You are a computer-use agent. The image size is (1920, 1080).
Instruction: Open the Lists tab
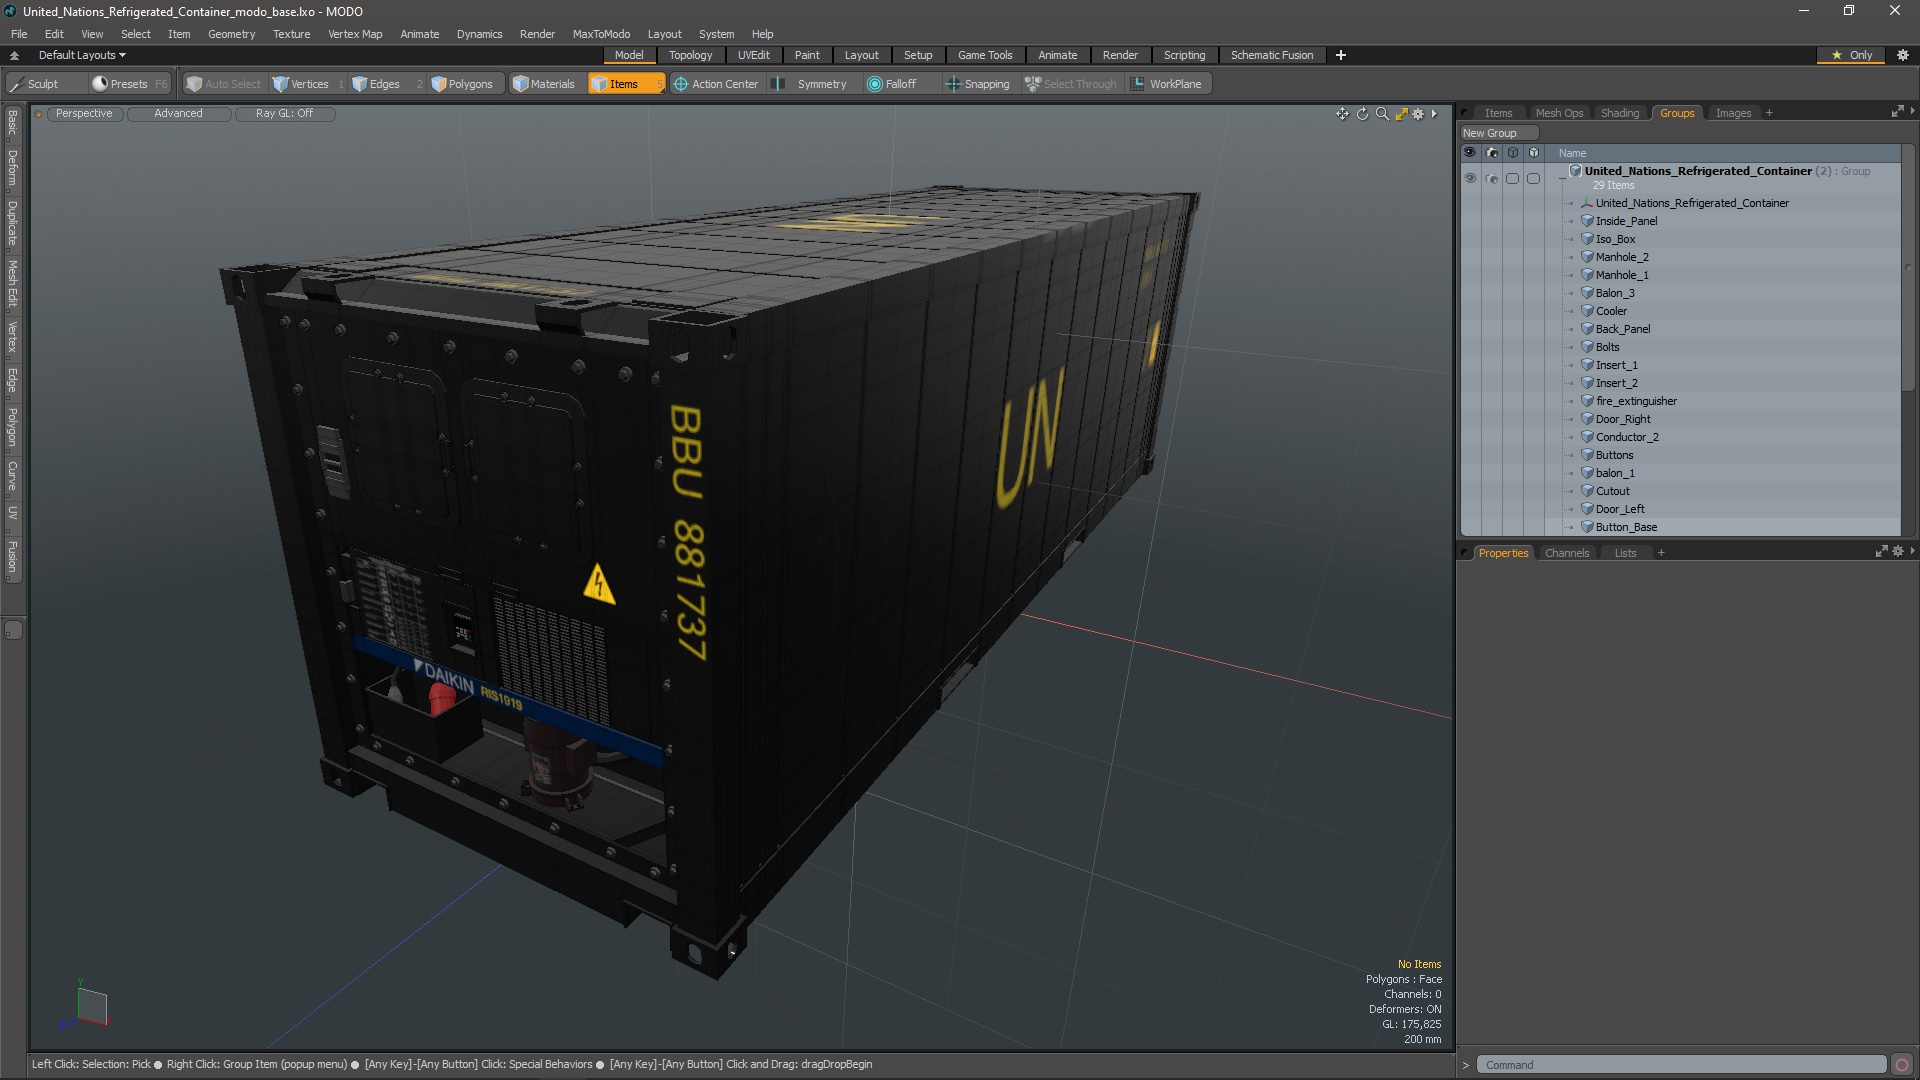1625,553
